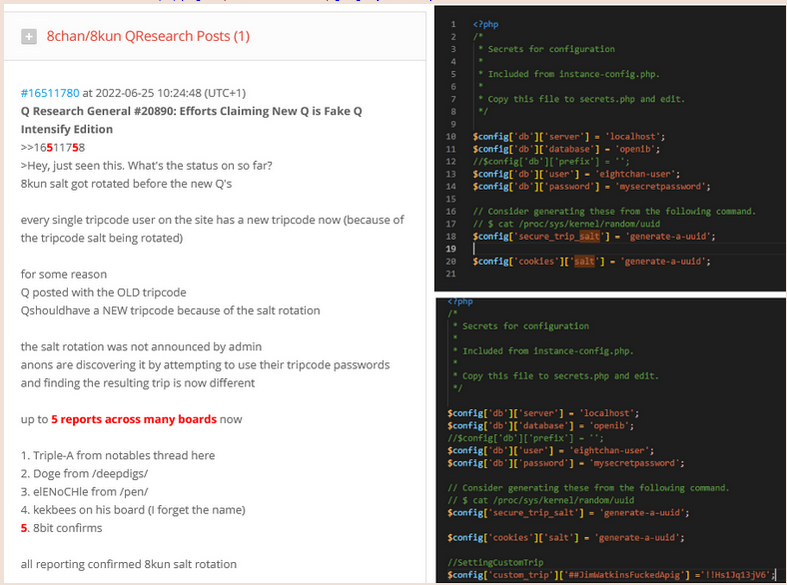Click the line 'for some reason'
Viewport: 787px width, 585px height.
(64, 274)
